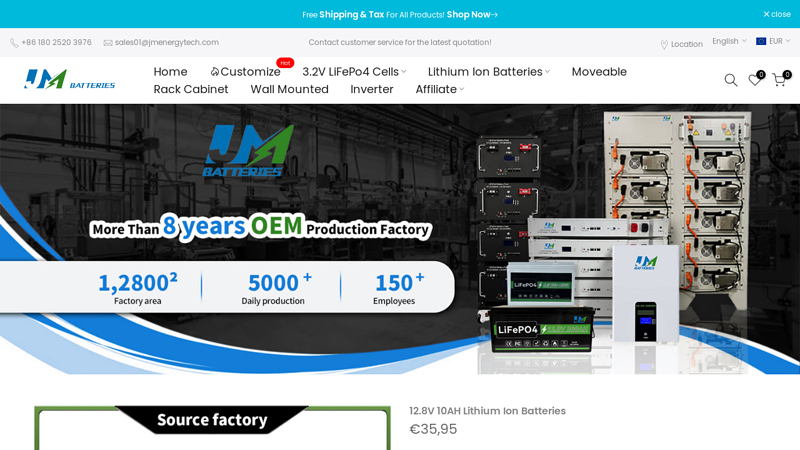800x450 pixels.
Task: Open the Wall Mounted menu item
Action: (x=289, y=89)
